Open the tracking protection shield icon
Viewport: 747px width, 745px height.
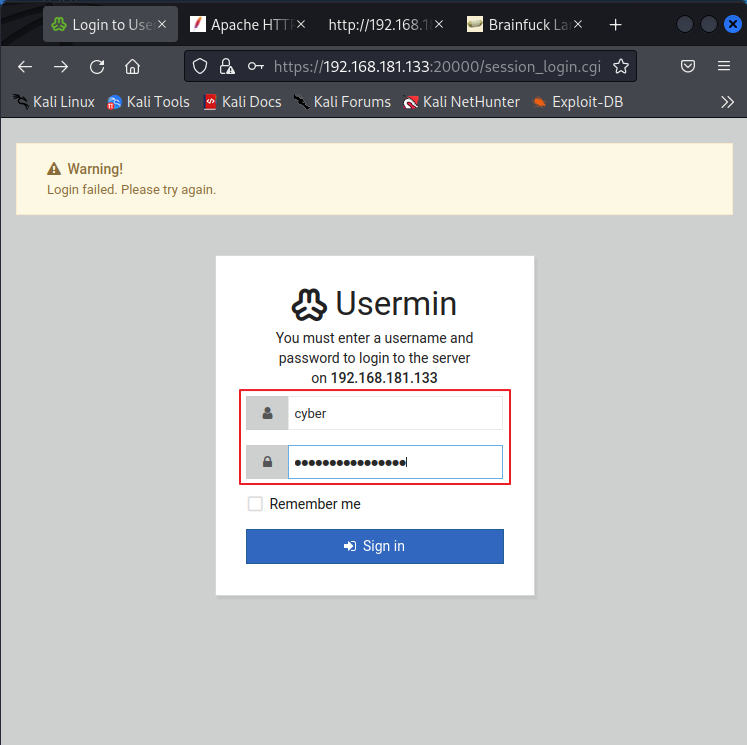pyautogui.click(x=200, y=67)
